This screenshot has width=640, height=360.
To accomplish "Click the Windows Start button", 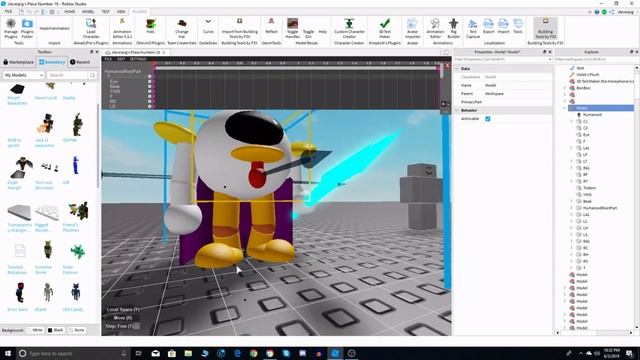I will click(x=7, y=353).
